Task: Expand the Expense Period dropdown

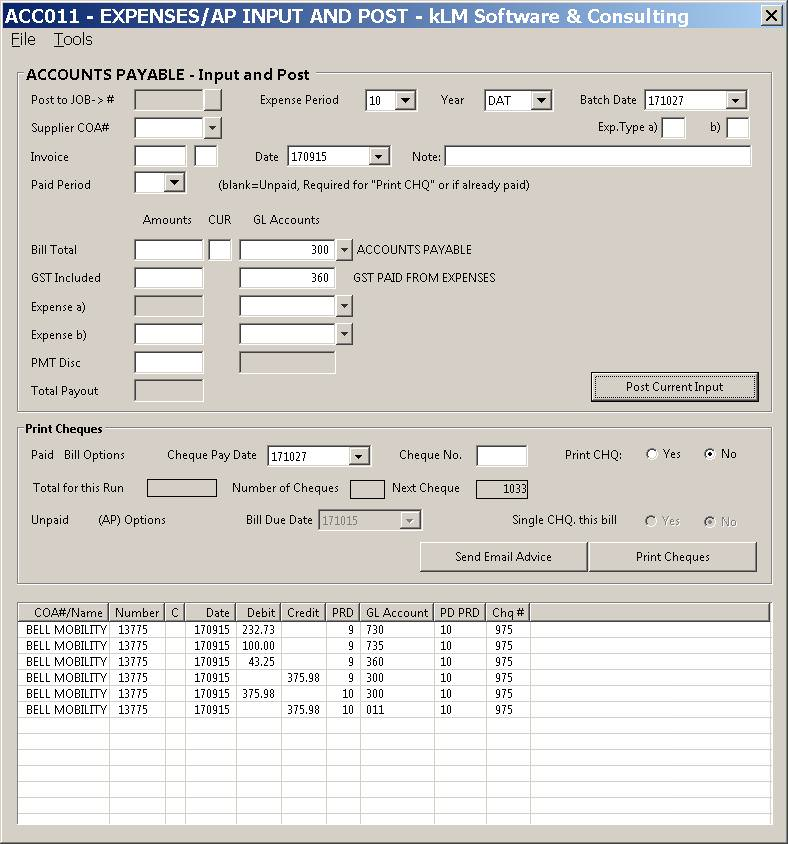Action: 405,100
